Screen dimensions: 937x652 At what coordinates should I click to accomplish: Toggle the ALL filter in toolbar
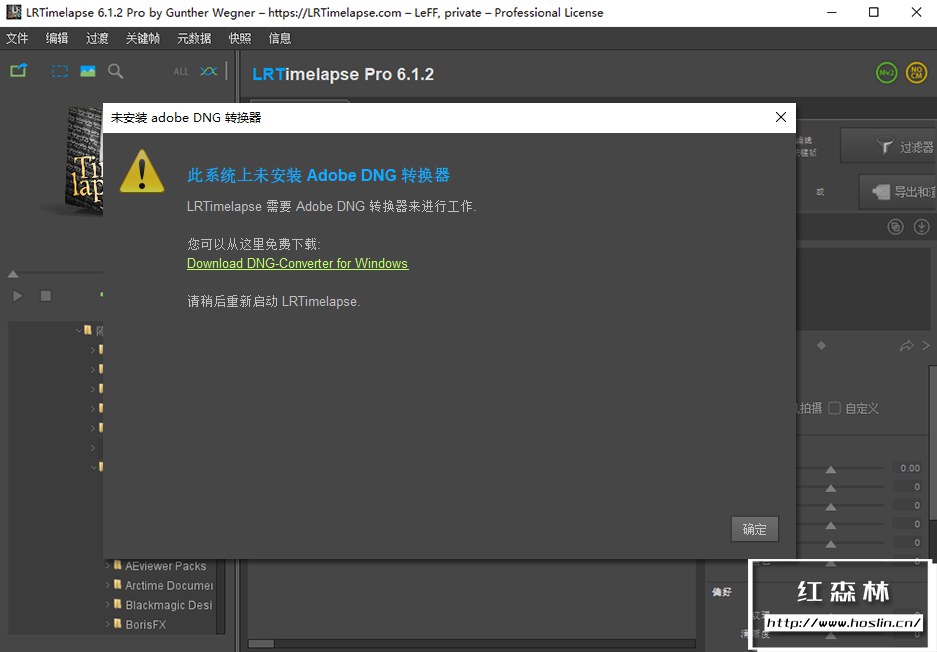click(x=181, y=72)
